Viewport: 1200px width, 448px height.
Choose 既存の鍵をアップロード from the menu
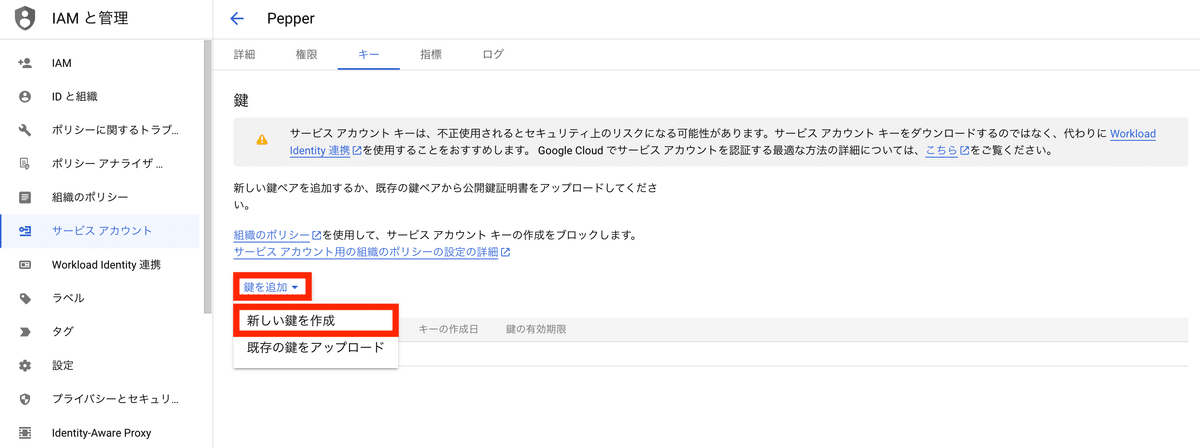pyautogui.click(x=316, y=348)
